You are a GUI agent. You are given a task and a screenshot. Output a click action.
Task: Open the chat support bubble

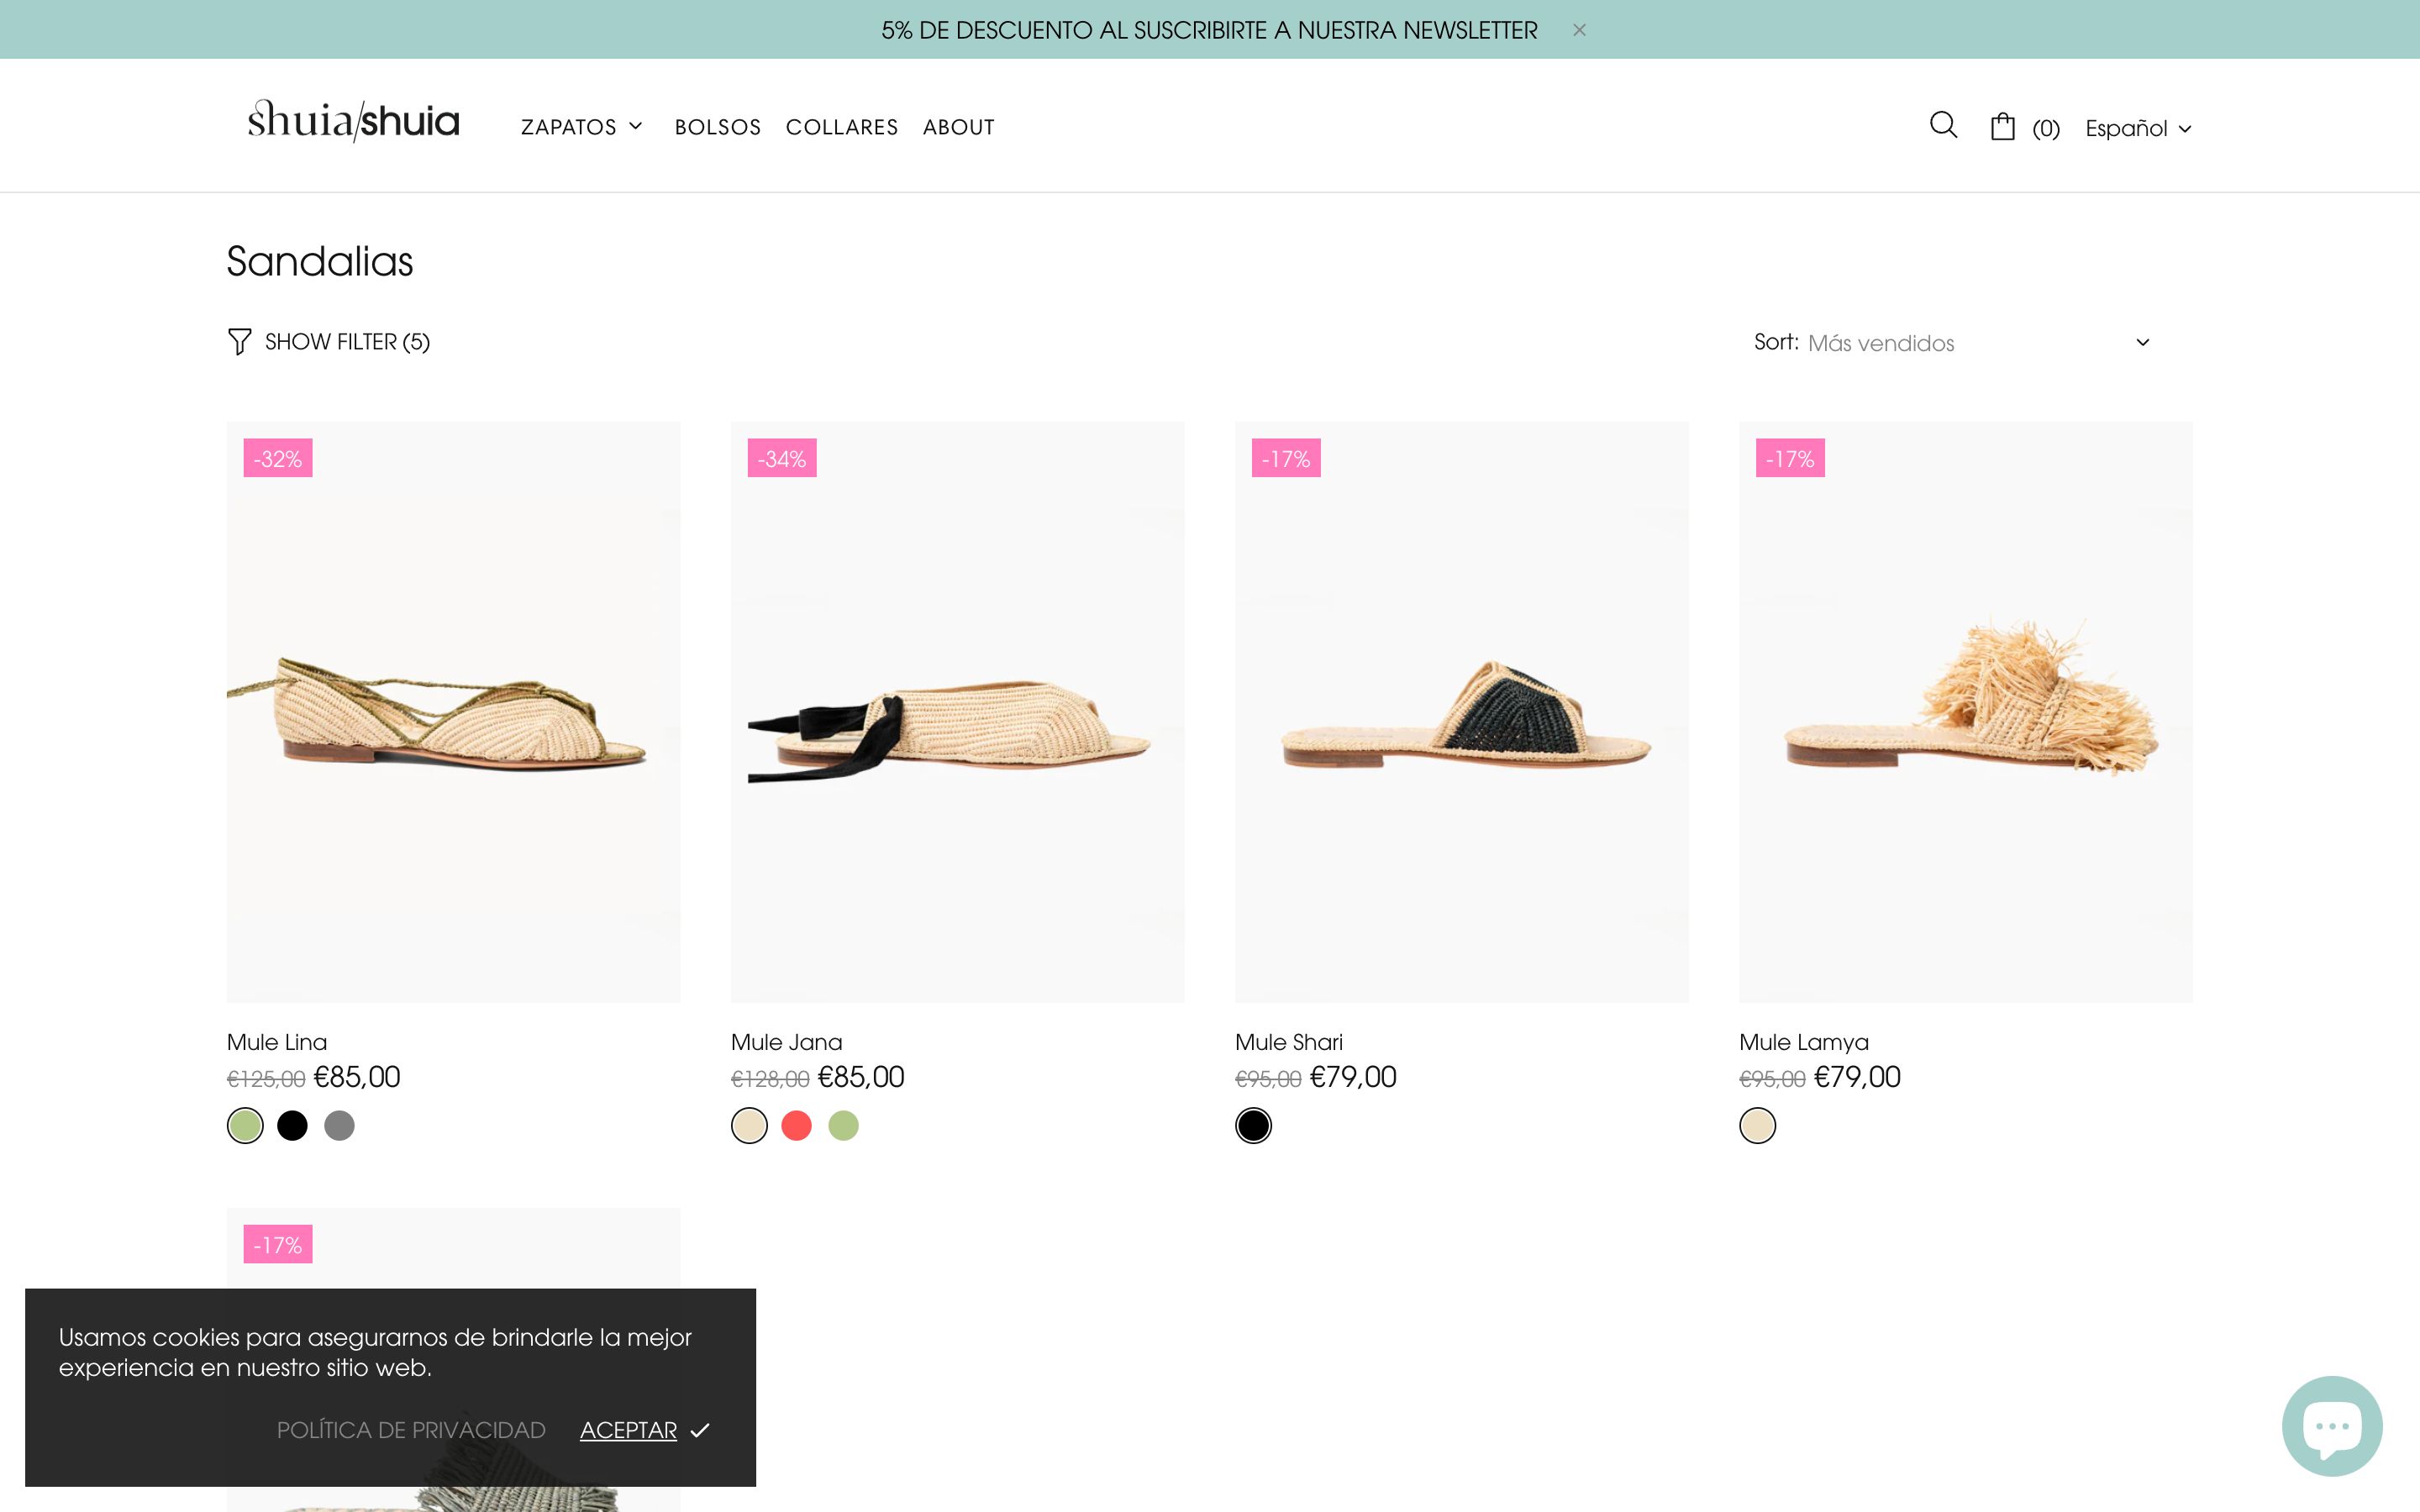(x=2334, y=1426)
